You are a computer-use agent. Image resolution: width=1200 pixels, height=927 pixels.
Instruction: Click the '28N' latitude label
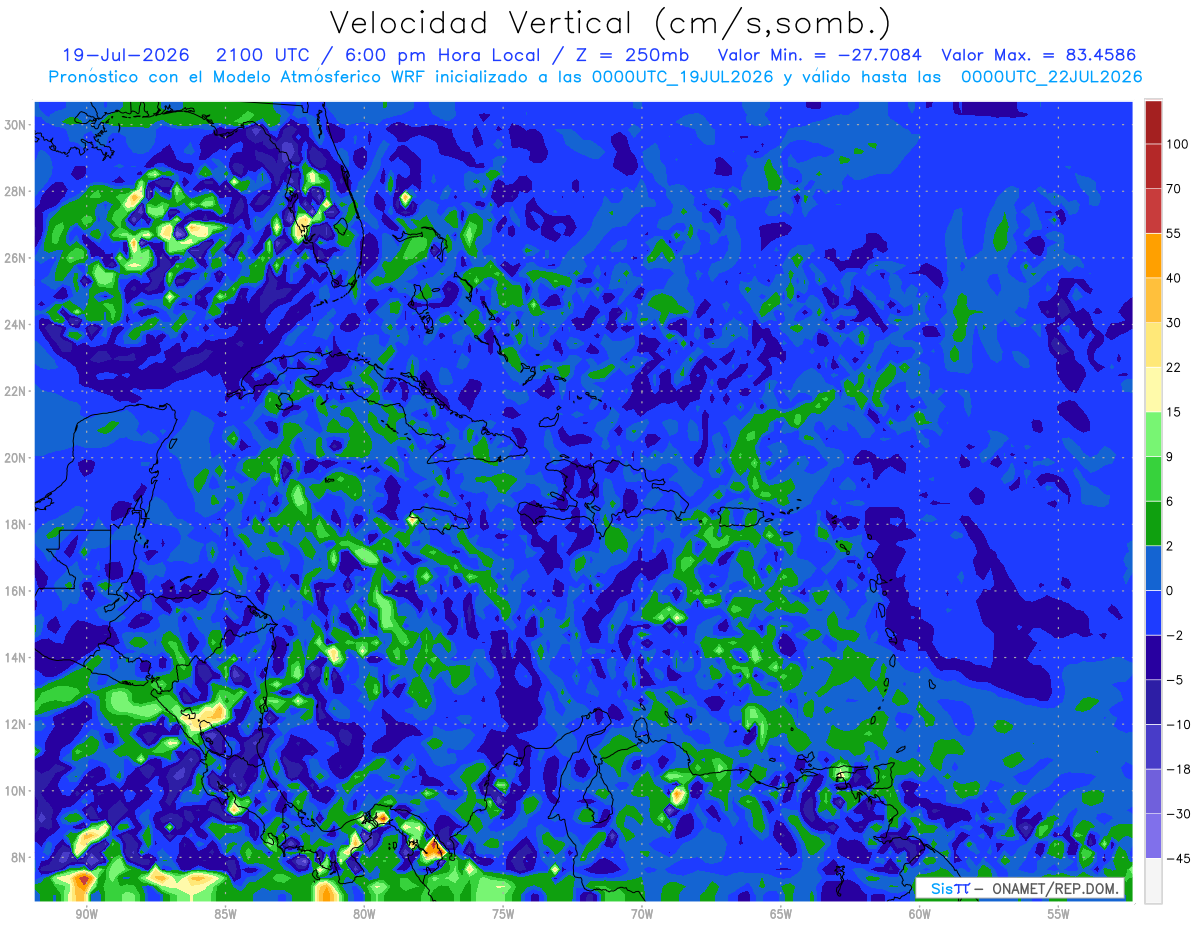click(17, 191)
